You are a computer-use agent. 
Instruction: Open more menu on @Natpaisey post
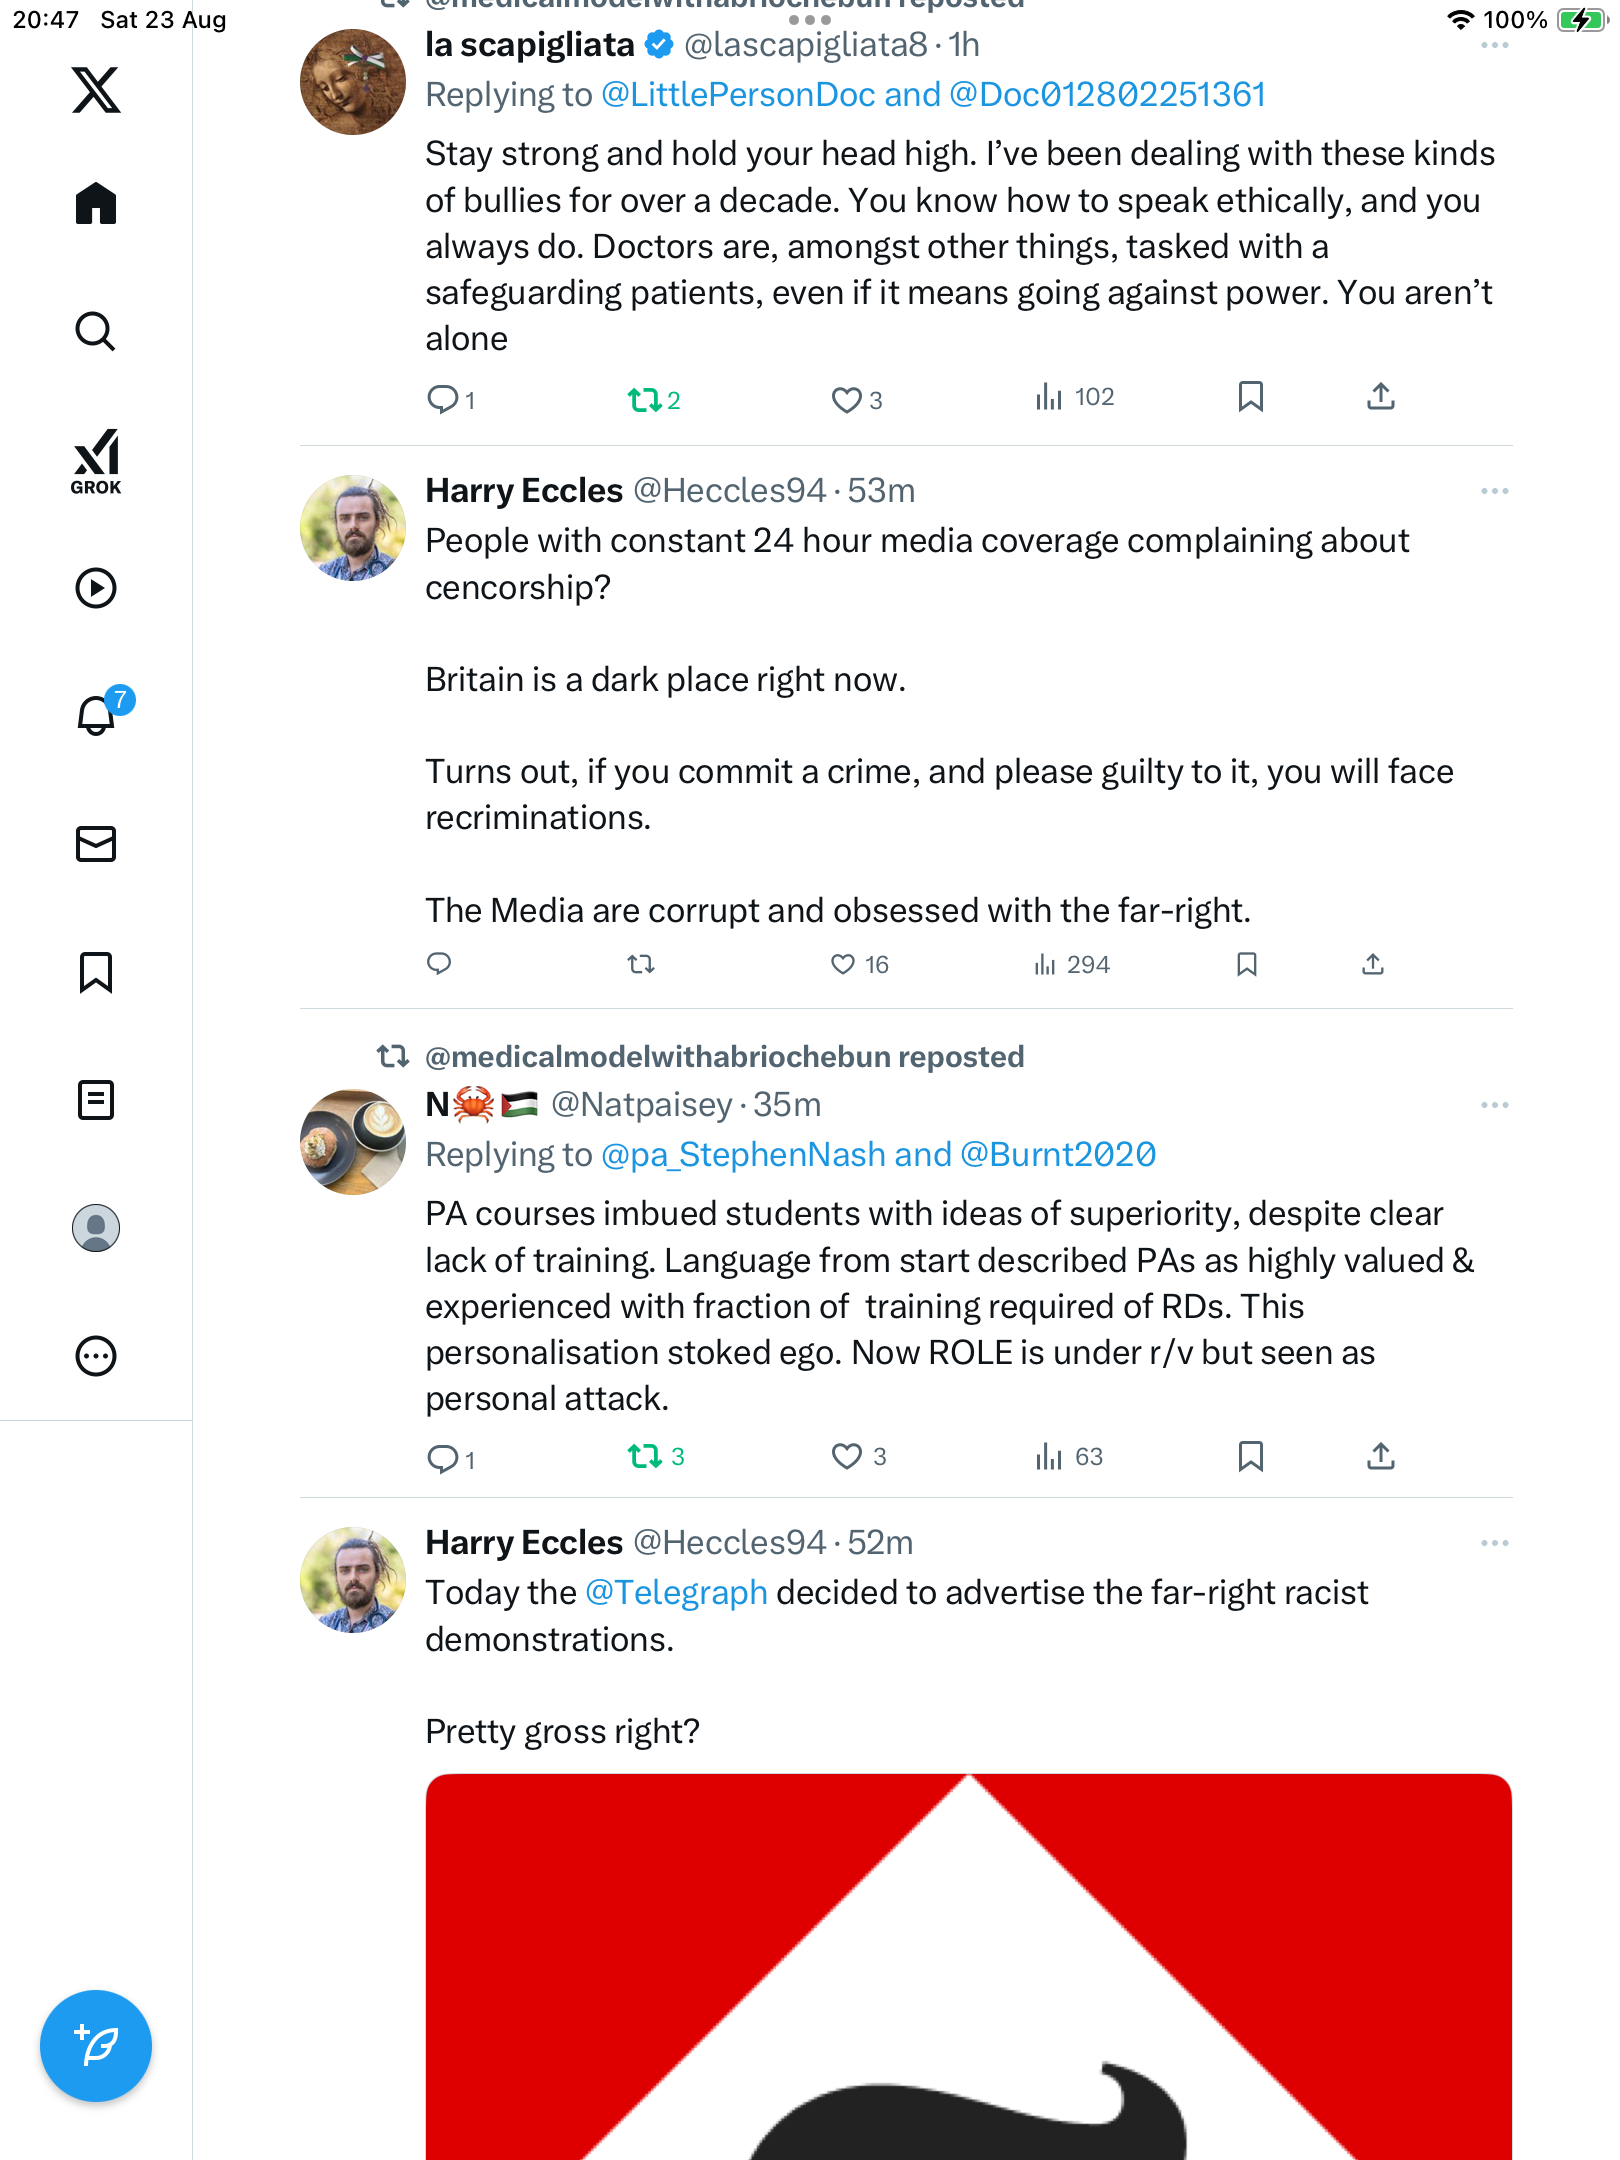click(x=1494, y=1105)
